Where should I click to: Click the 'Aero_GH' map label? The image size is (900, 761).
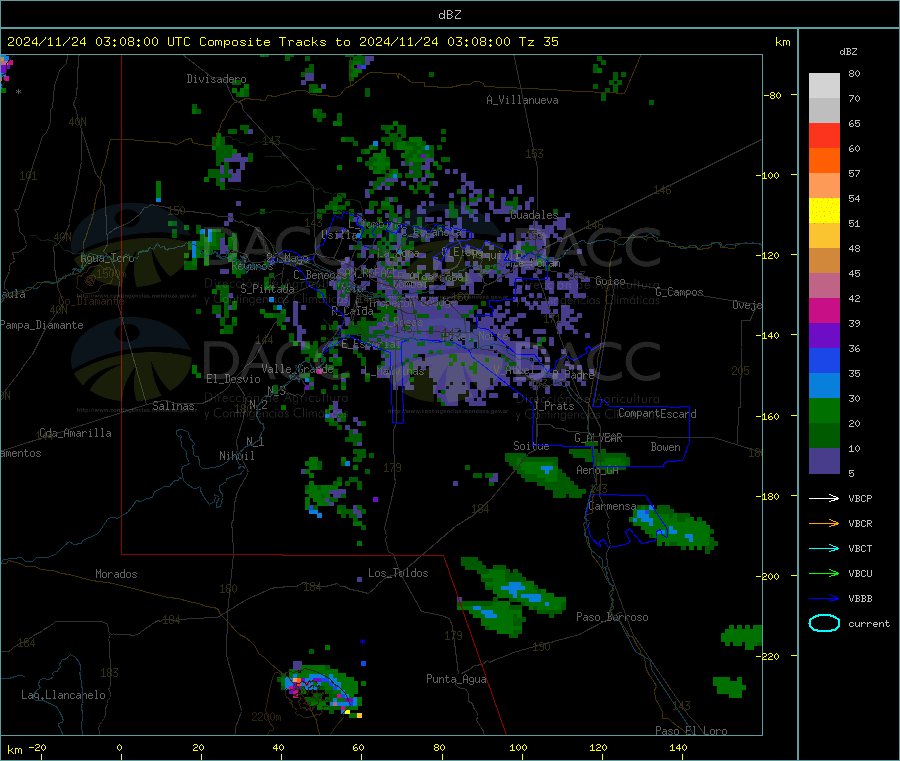tap(597, 470)
